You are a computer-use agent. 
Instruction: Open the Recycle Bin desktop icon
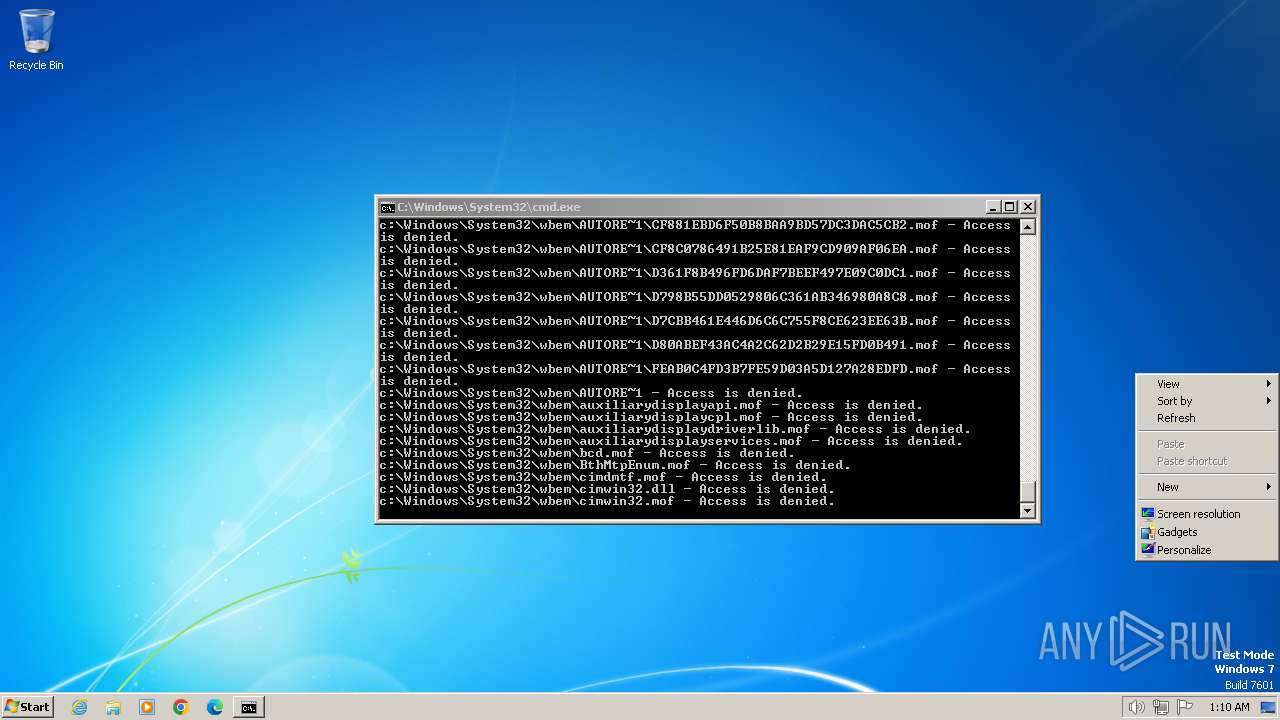click(36, 40)
